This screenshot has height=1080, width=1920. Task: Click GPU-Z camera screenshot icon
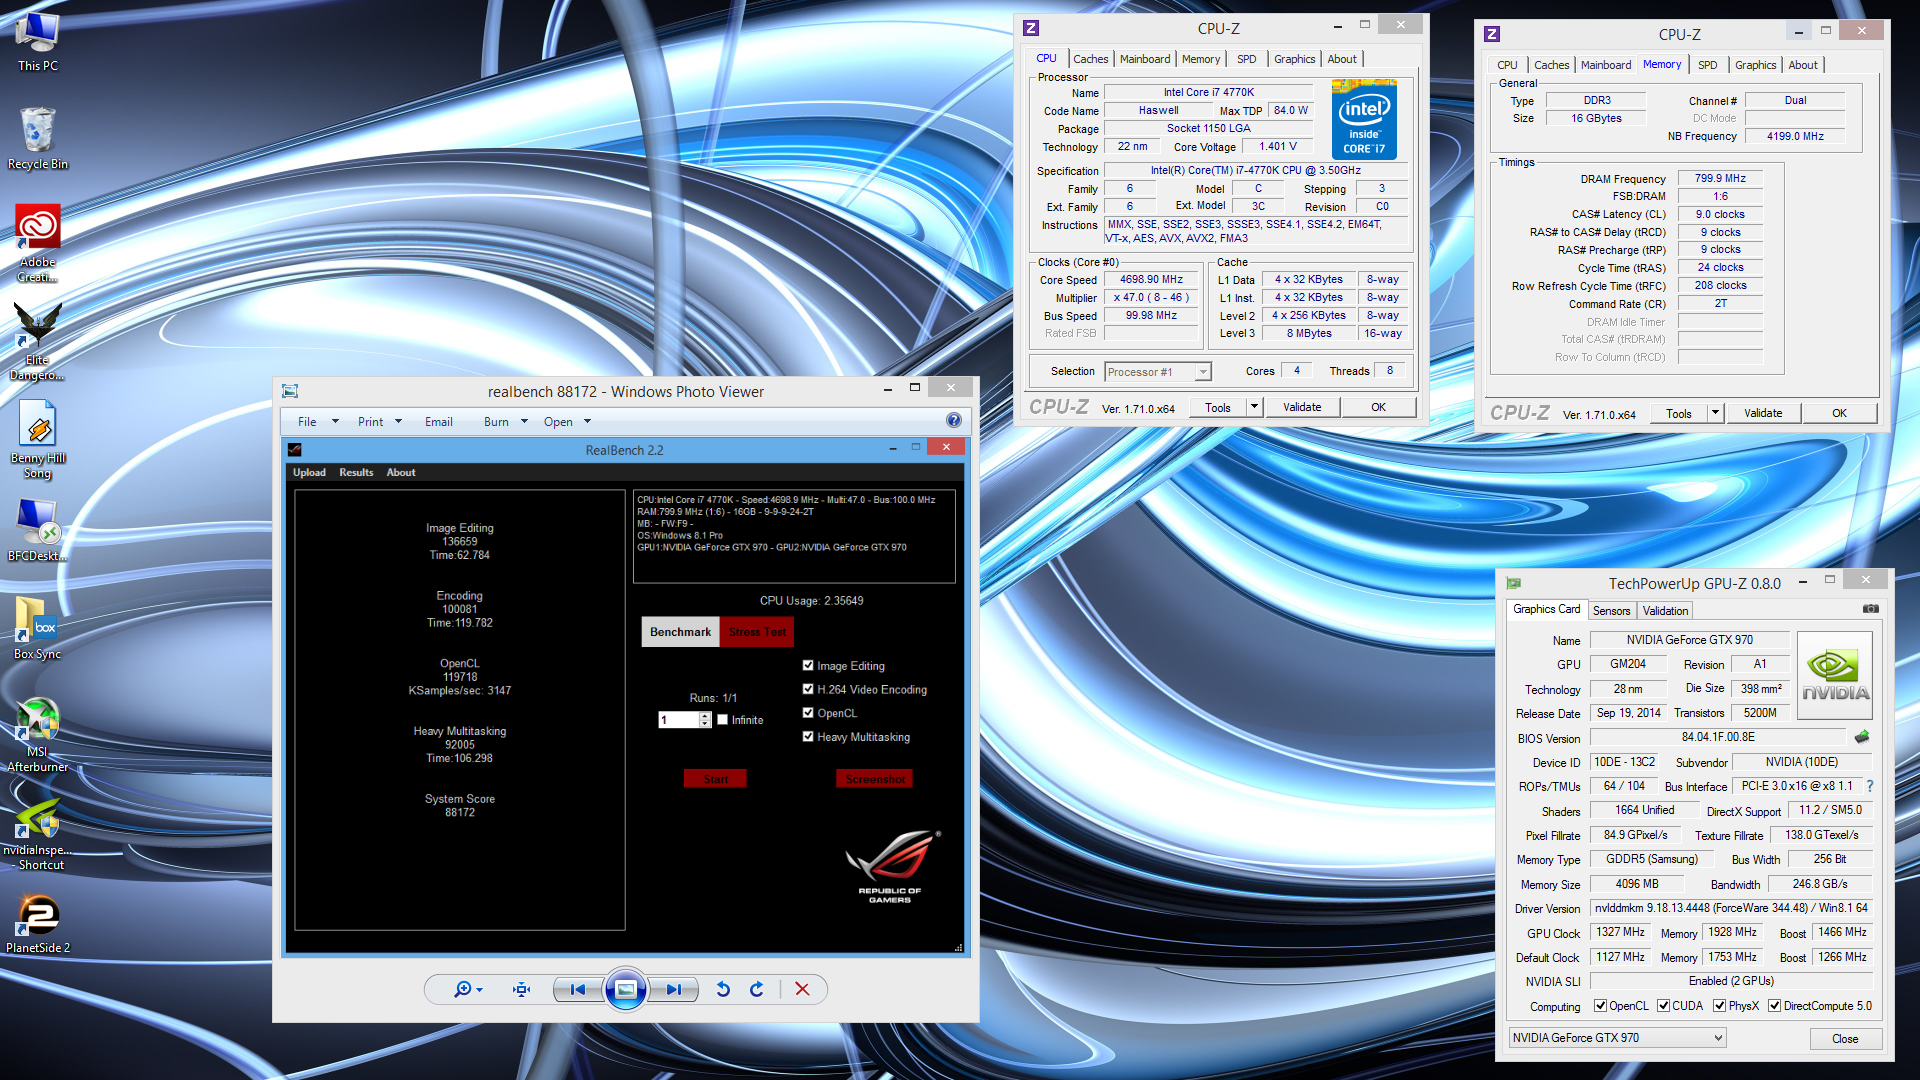[x=1870, y=608]
